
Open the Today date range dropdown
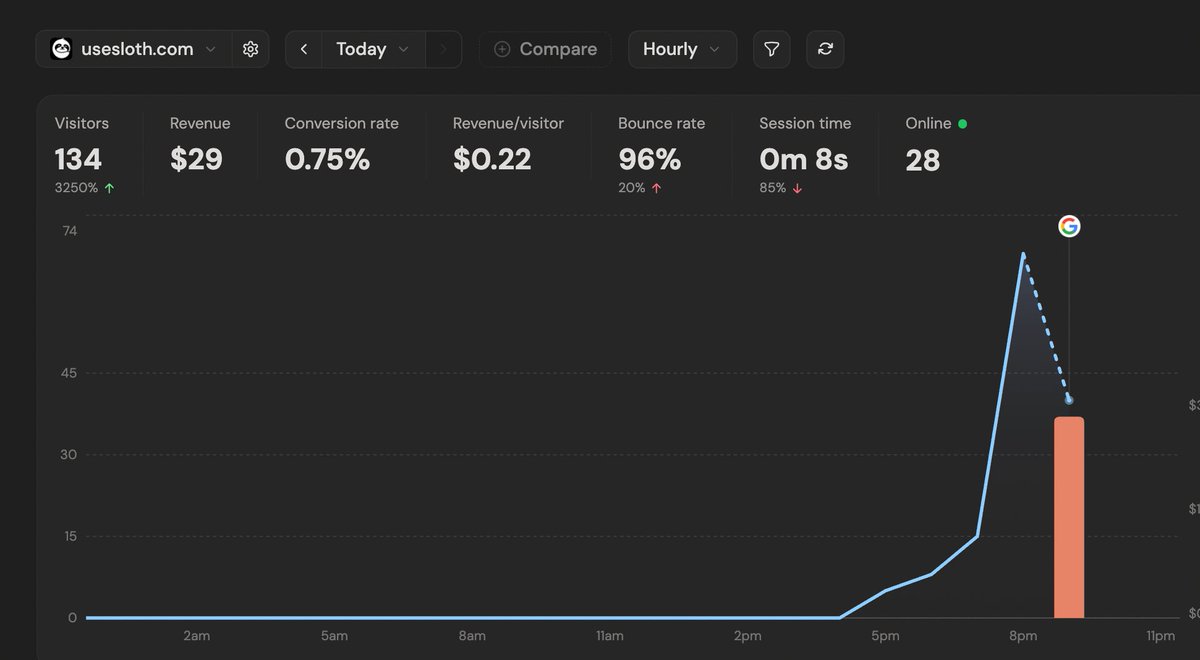373,49
